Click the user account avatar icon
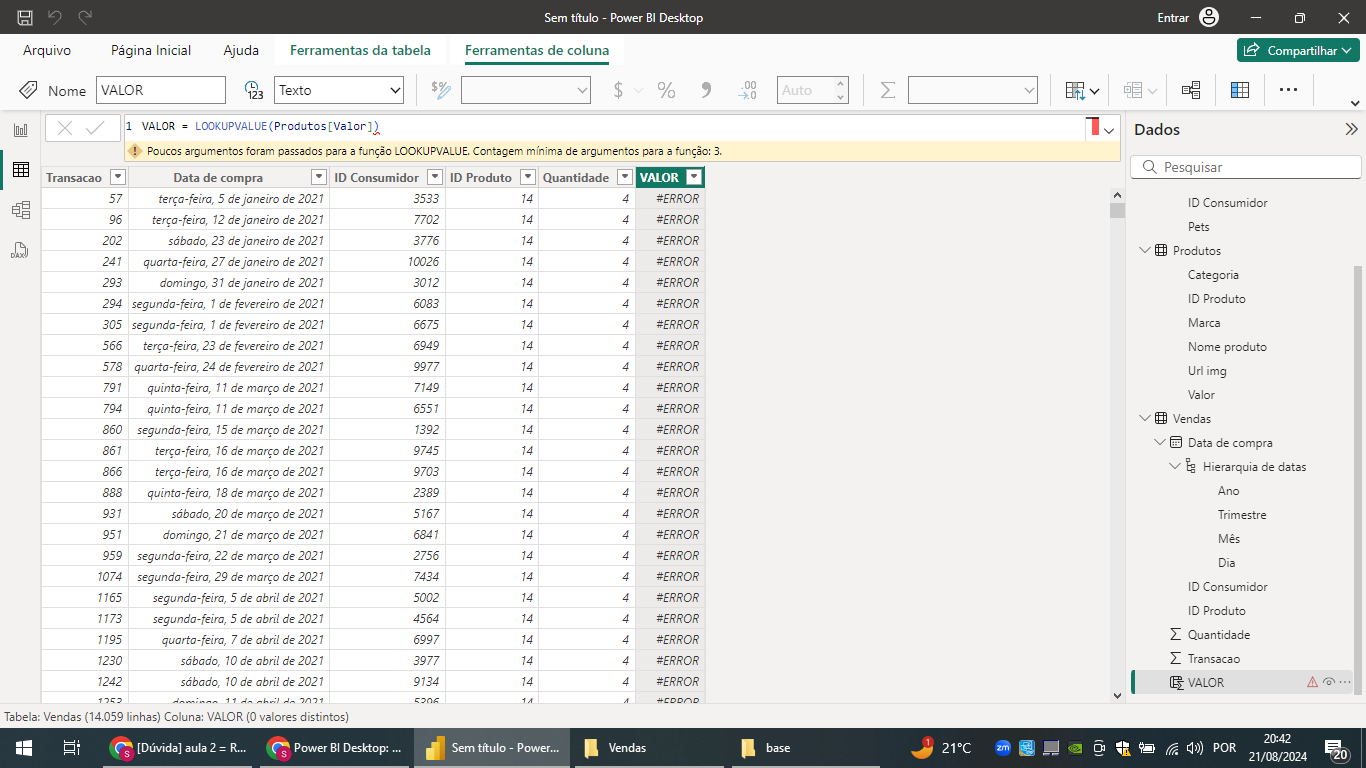The width and height of the screenshot is (1366, 768). [1209, 17]
